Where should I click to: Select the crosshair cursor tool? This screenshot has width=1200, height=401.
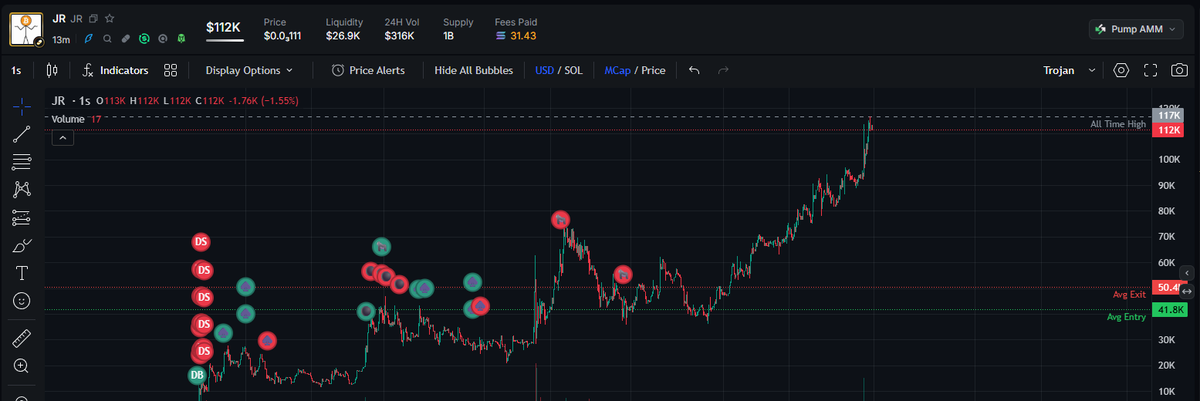[21, 106]
